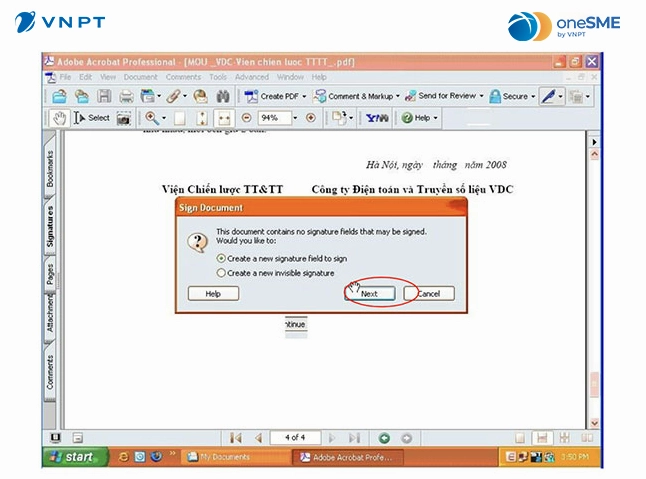Viewport: 646px width, 479px height.
Task: Switch to the Signatures side tab
Action: tap(50, 227)
